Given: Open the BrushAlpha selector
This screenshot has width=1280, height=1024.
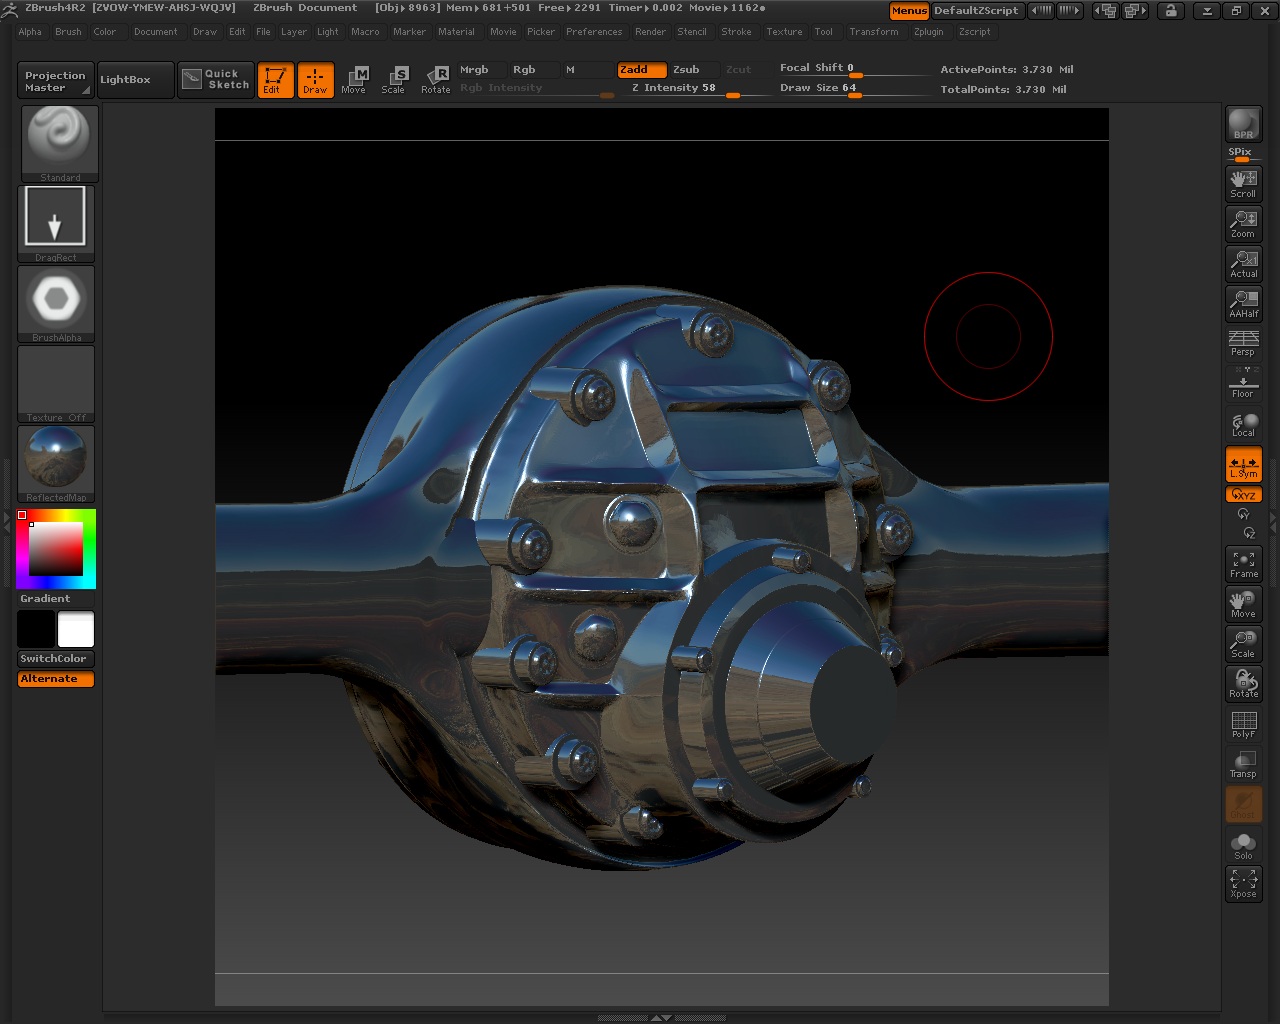Looking at the screenshot, I should point(56,298).
